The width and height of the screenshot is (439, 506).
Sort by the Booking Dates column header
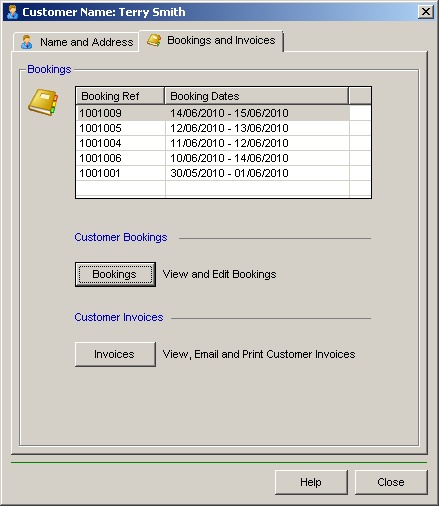(x=257, y=96)
